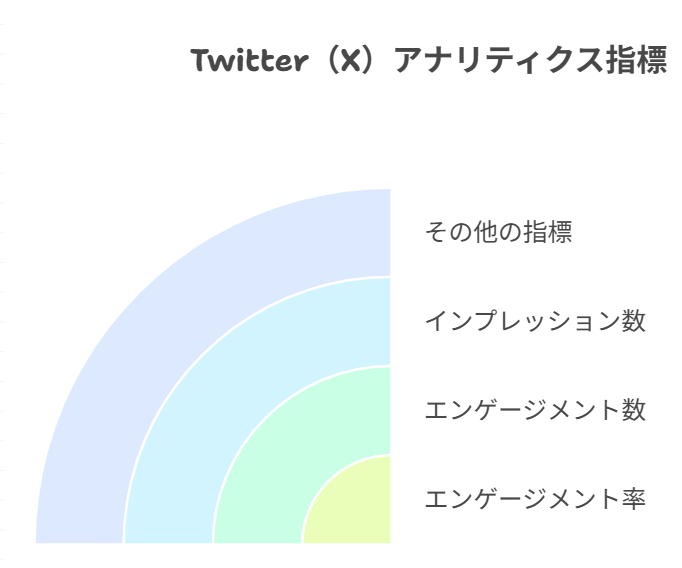This screenshot has height=568, width=682.
Task: Select the その他の指標 label
Action: [x=498, y=232]
